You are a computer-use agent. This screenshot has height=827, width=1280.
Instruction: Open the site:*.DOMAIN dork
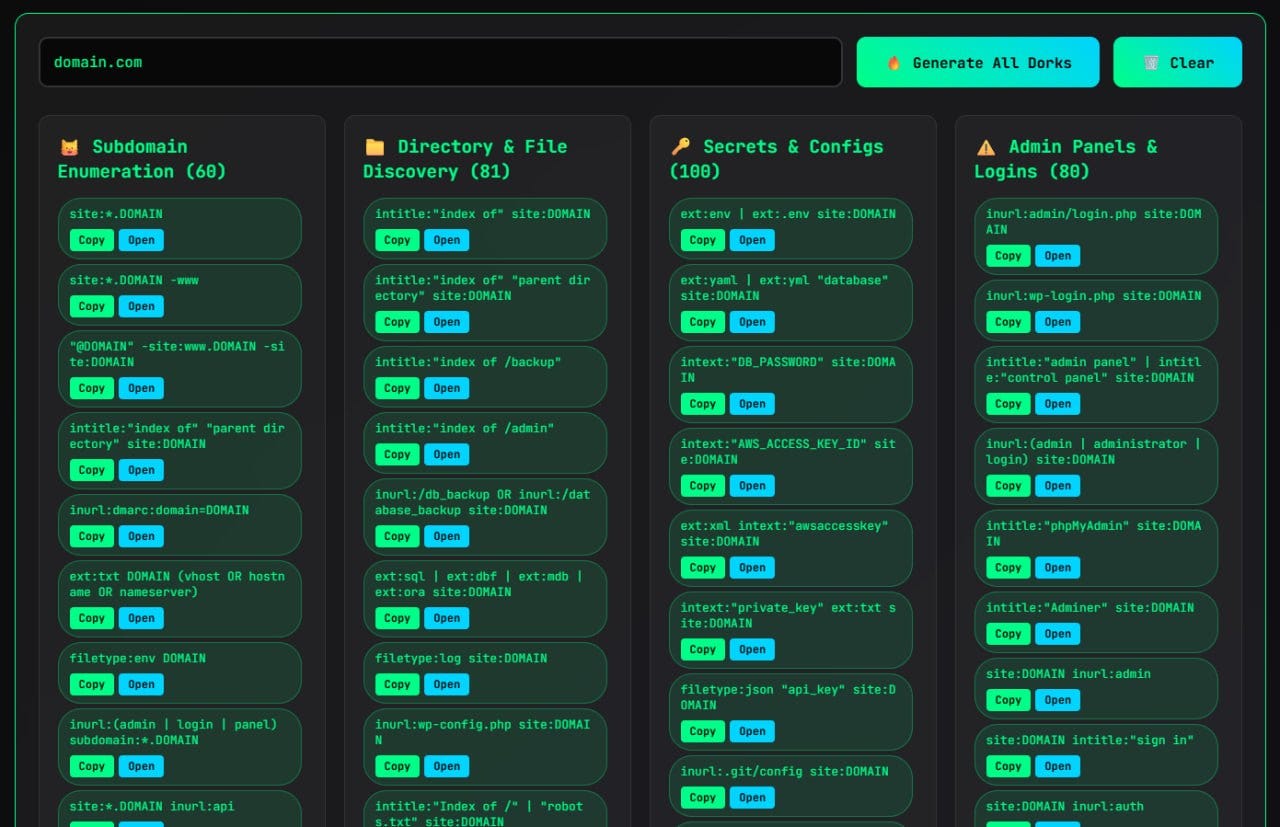[141, 240]
